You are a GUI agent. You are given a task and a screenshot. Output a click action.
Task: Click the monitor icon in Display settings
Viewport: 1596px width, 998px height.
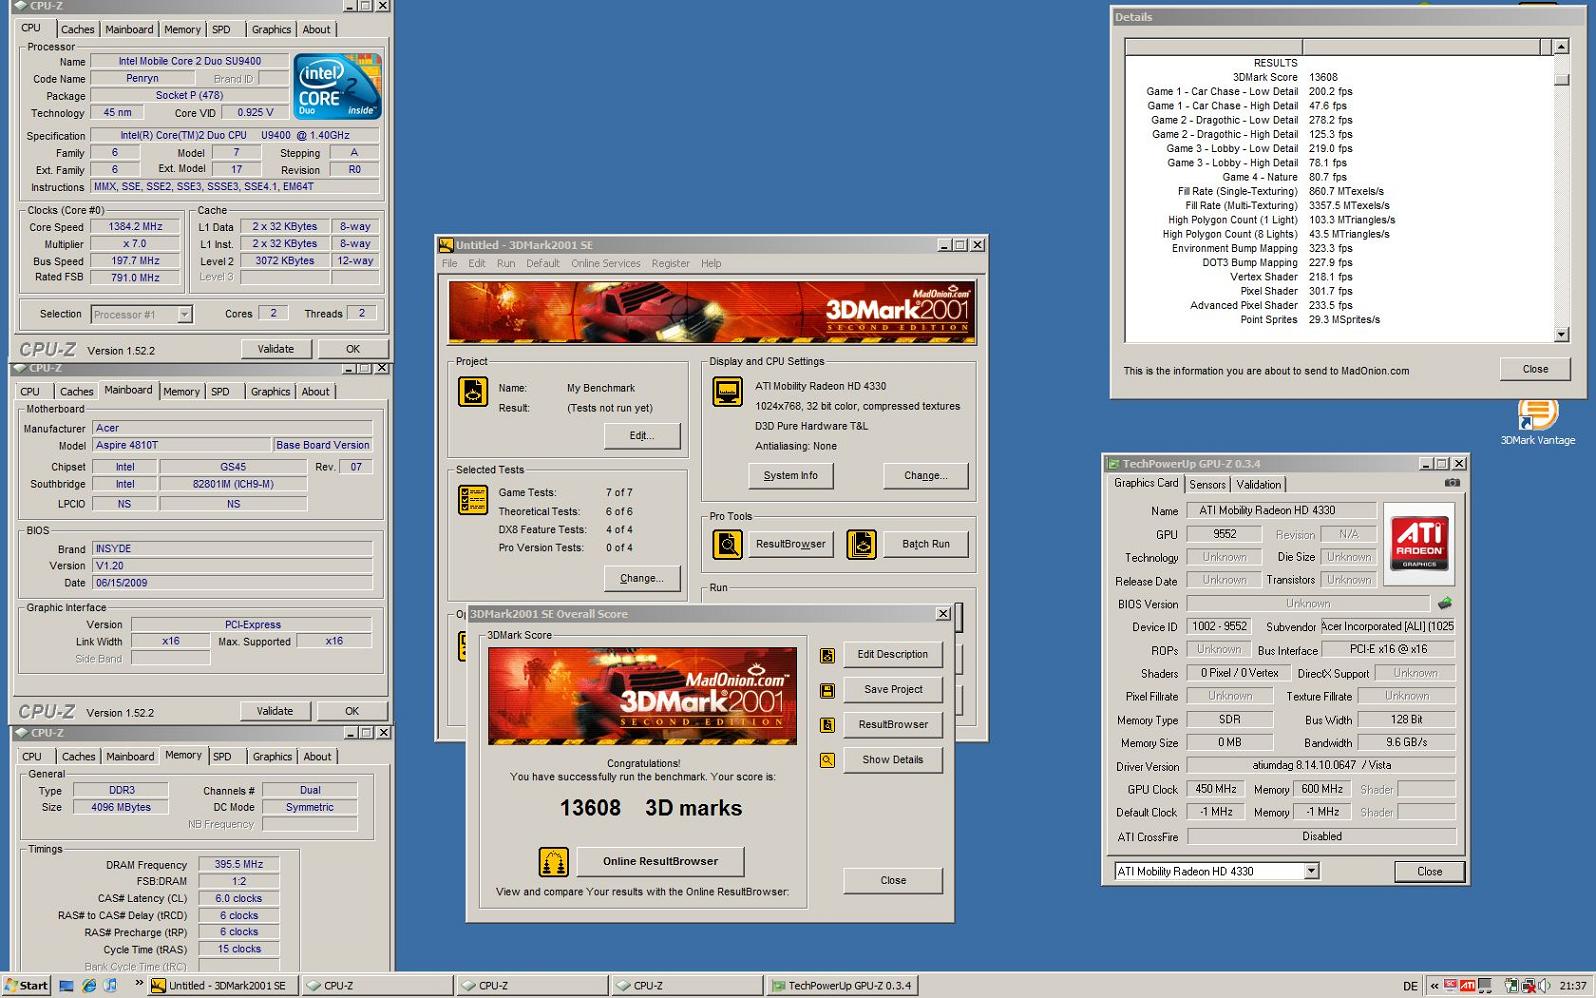click(x=727, y=392)
